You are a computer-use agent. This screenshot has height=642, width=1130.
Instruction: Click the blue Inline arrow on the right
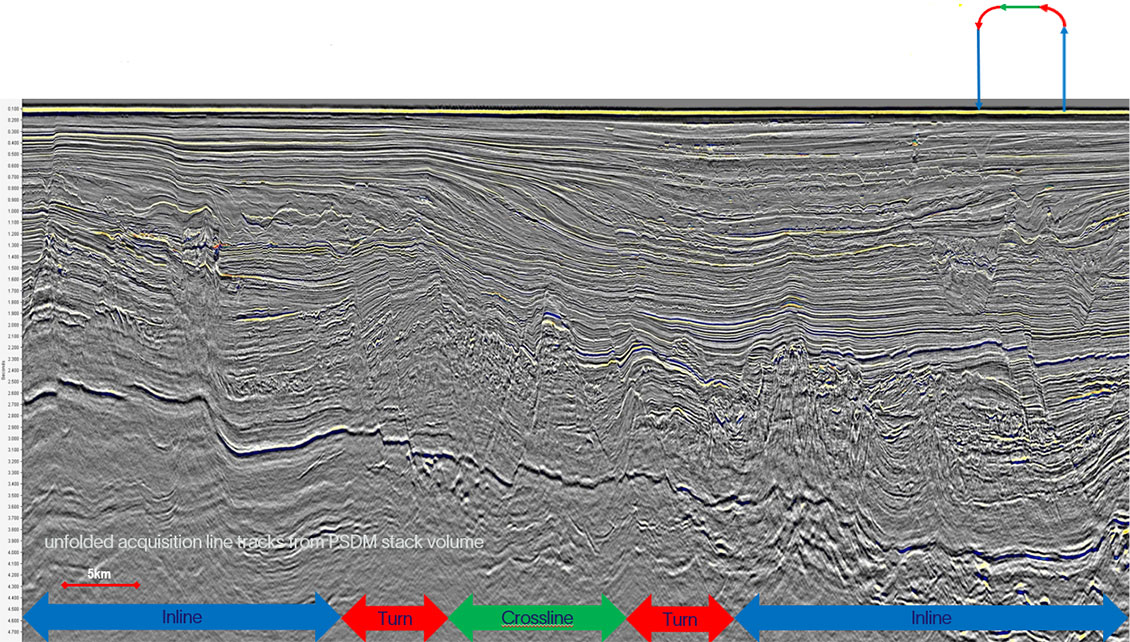pyautogui.click(x=930, y=617)
